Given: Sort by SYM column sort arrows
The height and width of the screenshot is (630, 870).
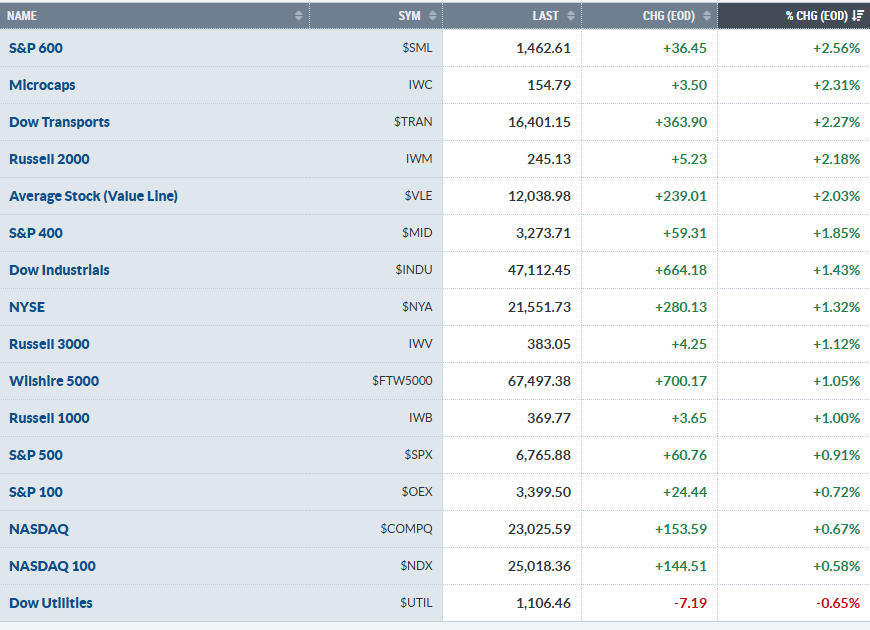Looking at the screenshot, I should point(432,16).
